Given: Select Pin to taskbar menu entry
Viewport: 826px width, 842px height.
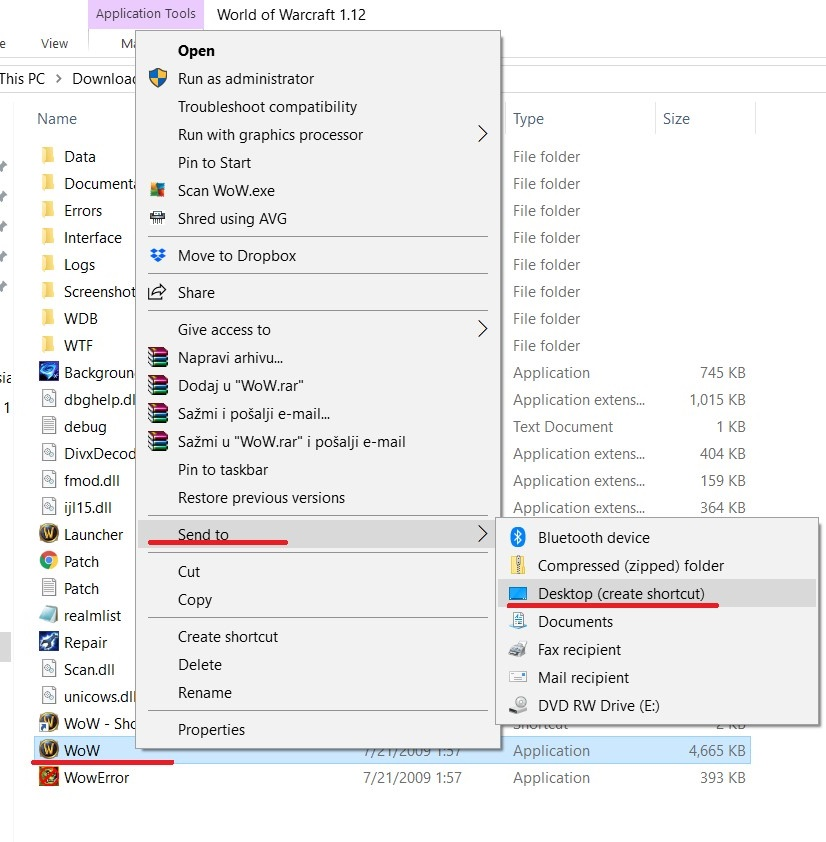Looking at the screenshot, I should pyautogui.click(x=222, y=469).
